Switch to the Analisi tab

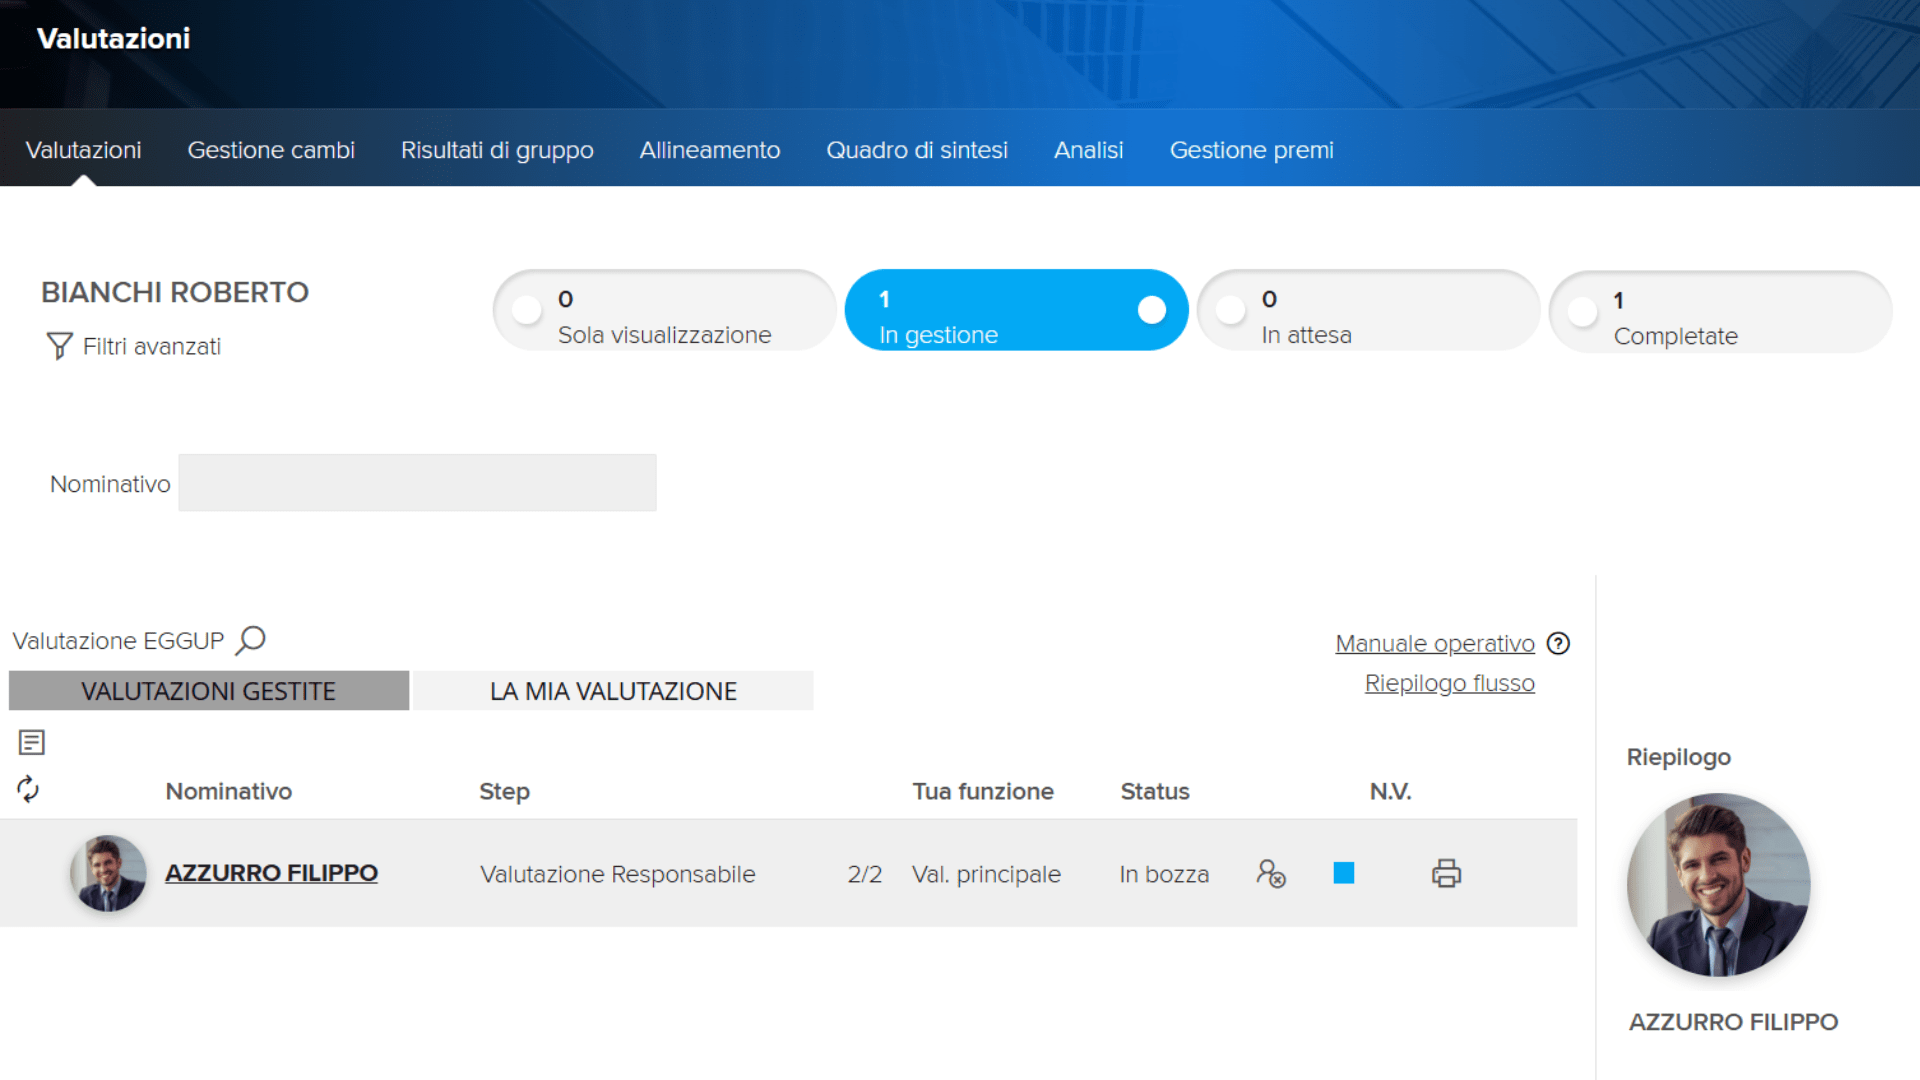coord(1089,150)
